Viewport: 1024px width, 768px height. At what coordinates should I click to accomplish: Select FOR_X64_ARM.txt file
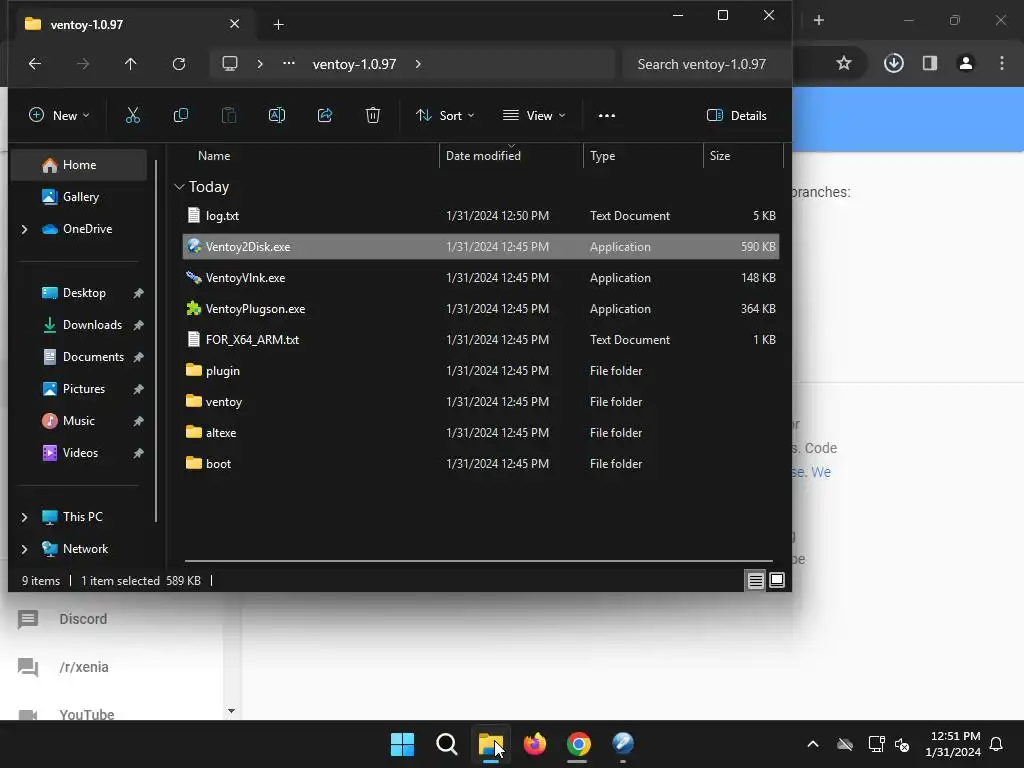pos(481,340)
